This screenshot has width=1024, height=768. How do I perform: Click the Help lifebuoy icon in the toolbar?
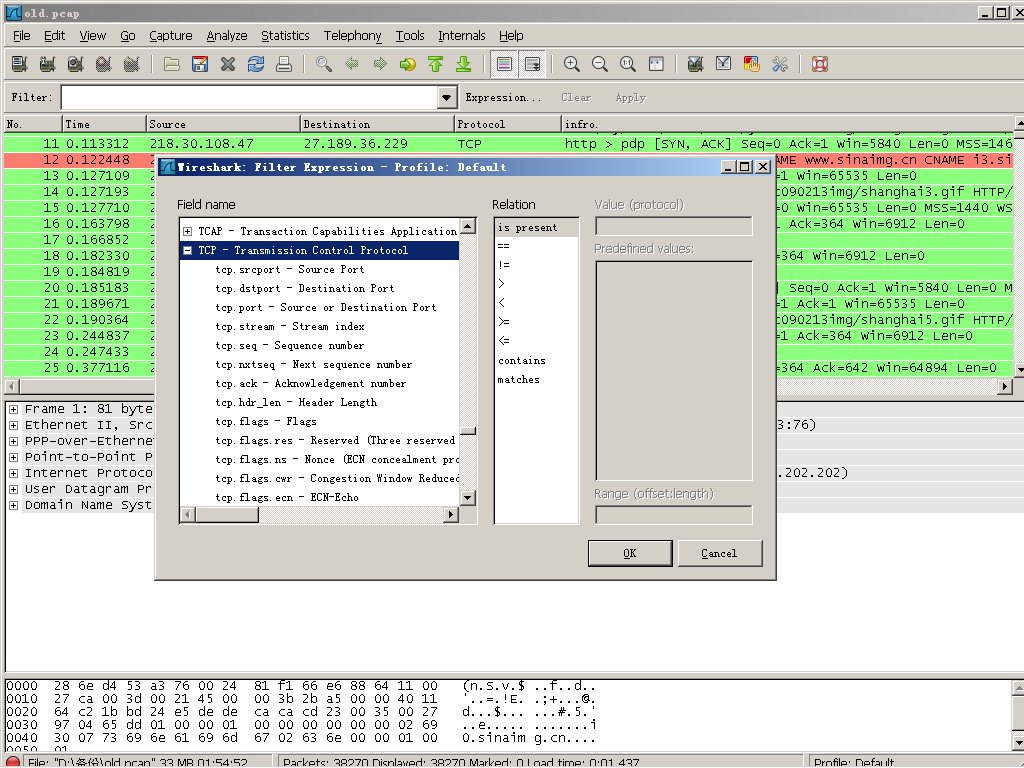coord(820,64)
